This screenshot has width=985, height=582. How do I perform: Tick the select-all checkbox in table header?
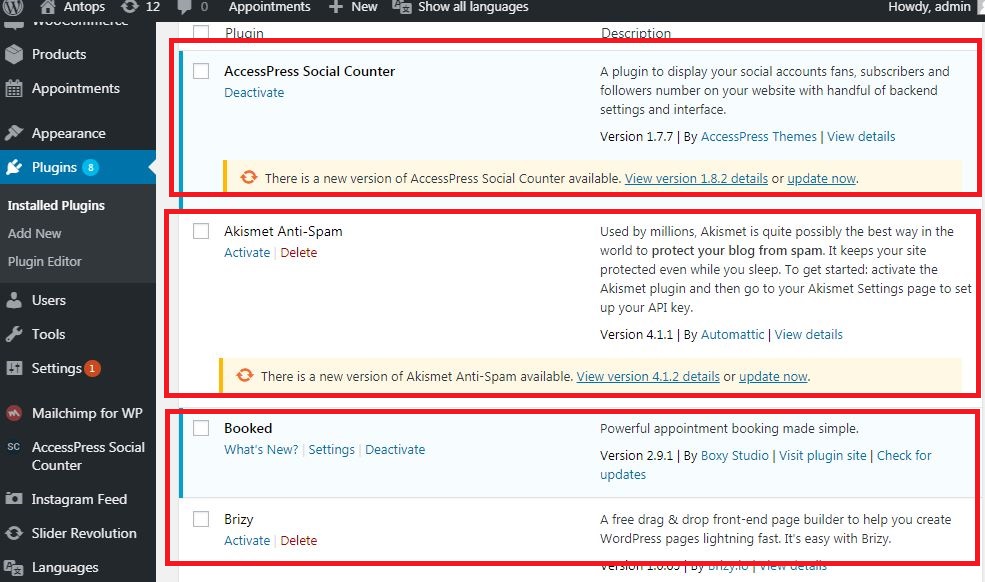point(201,33)
